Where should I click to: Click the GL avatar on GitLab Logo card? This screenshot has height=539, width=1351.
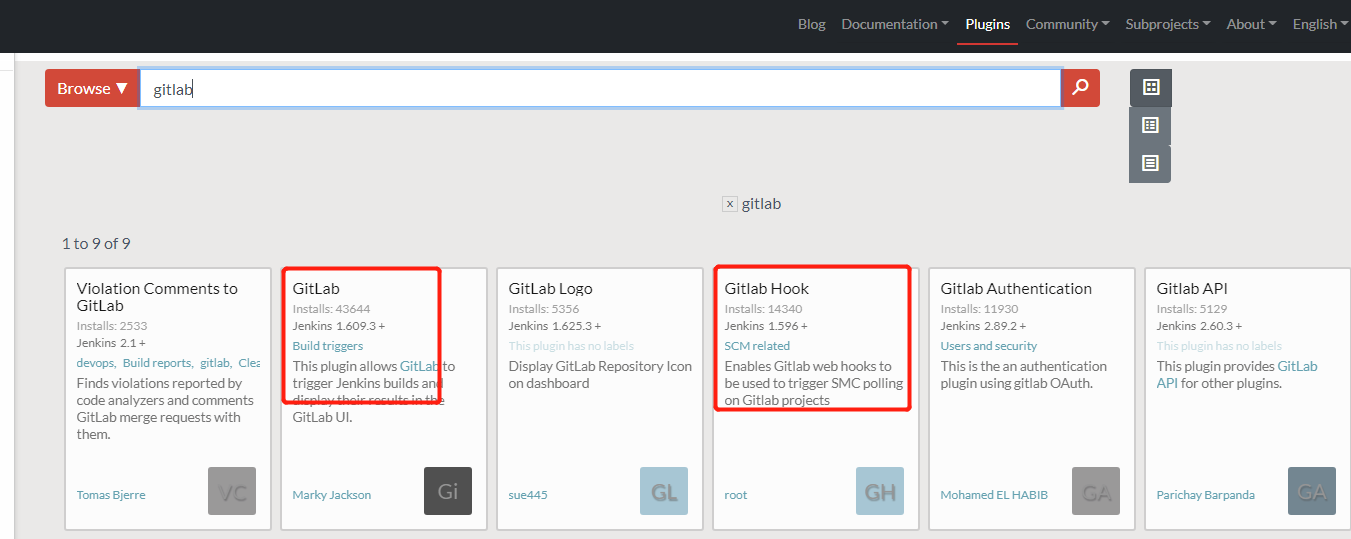(664, 491)
